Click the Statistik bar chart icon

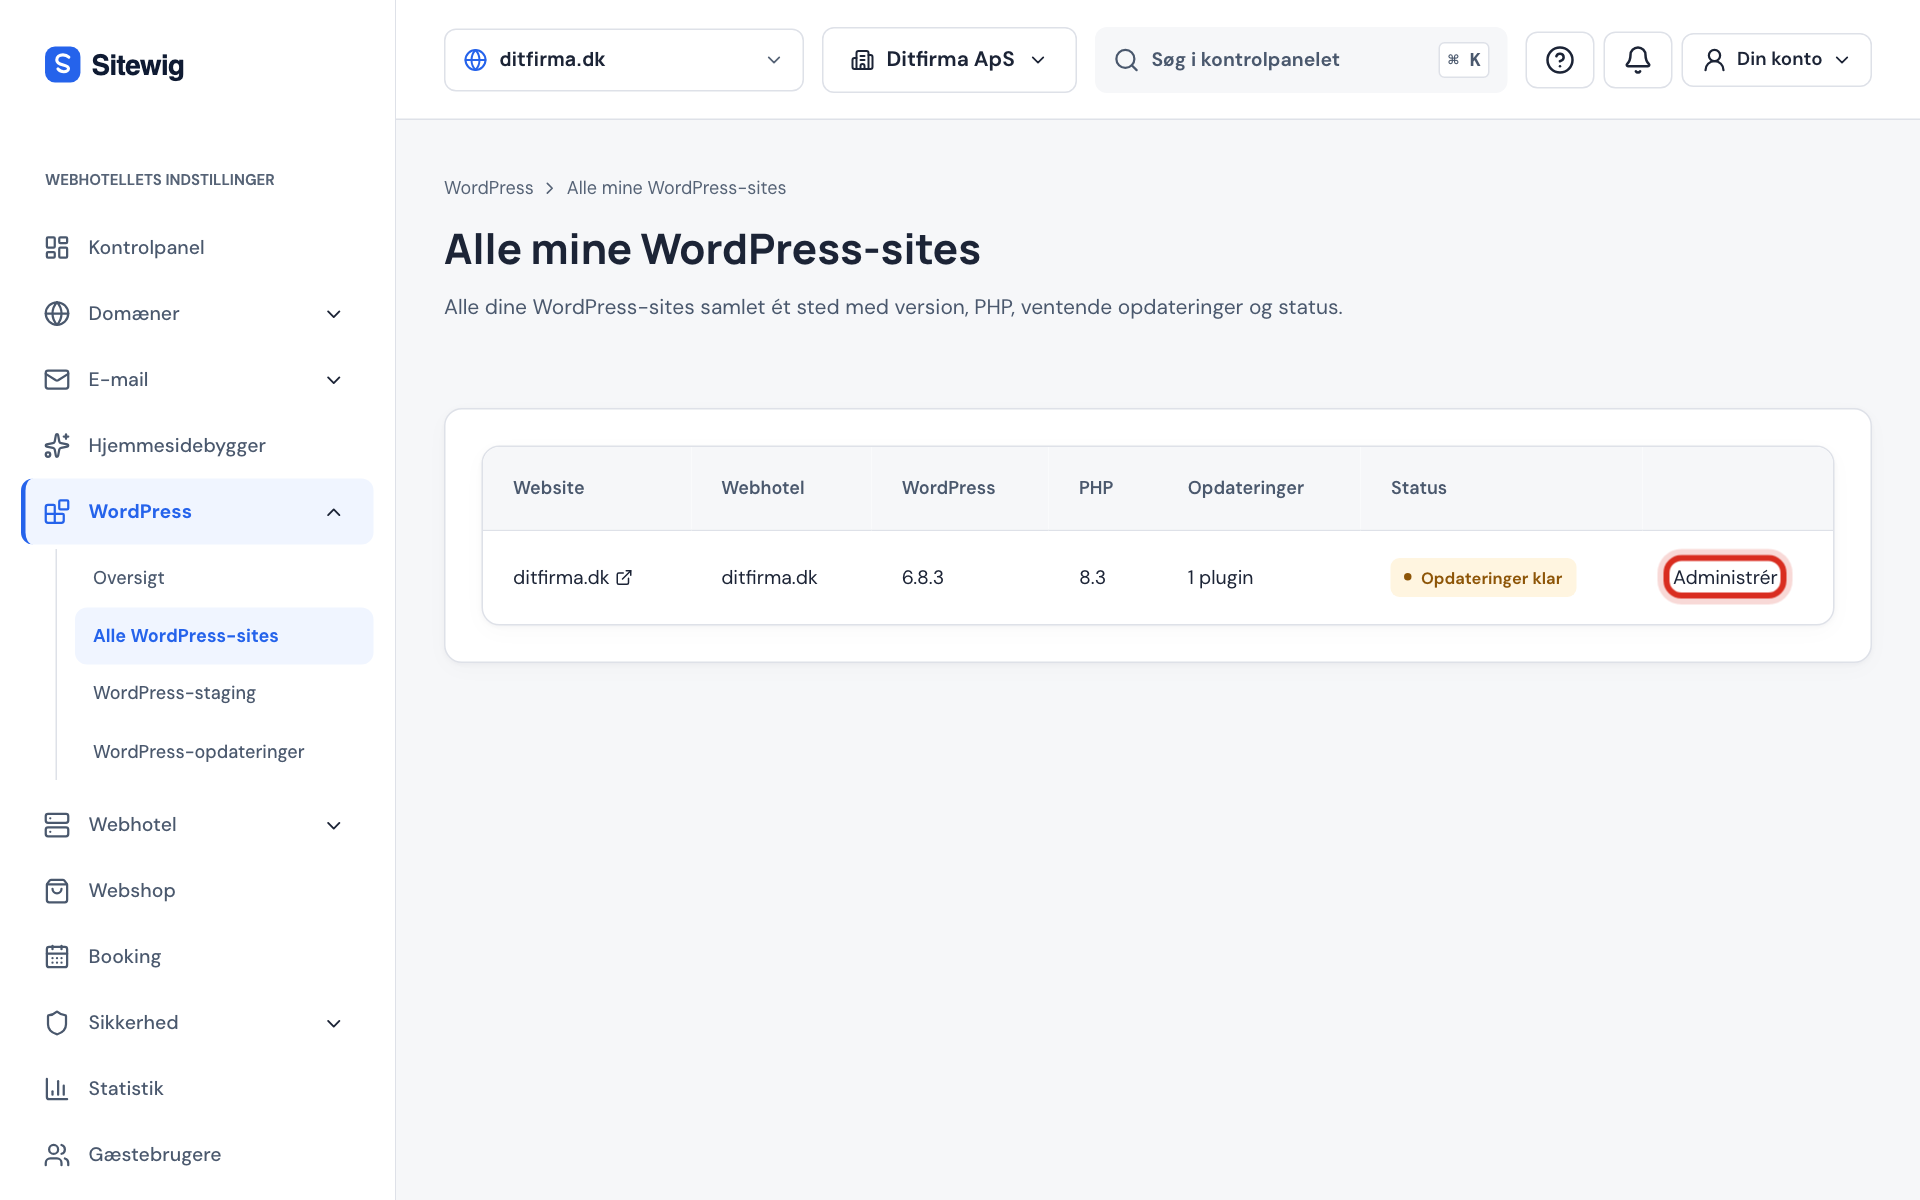(57, 1088)
